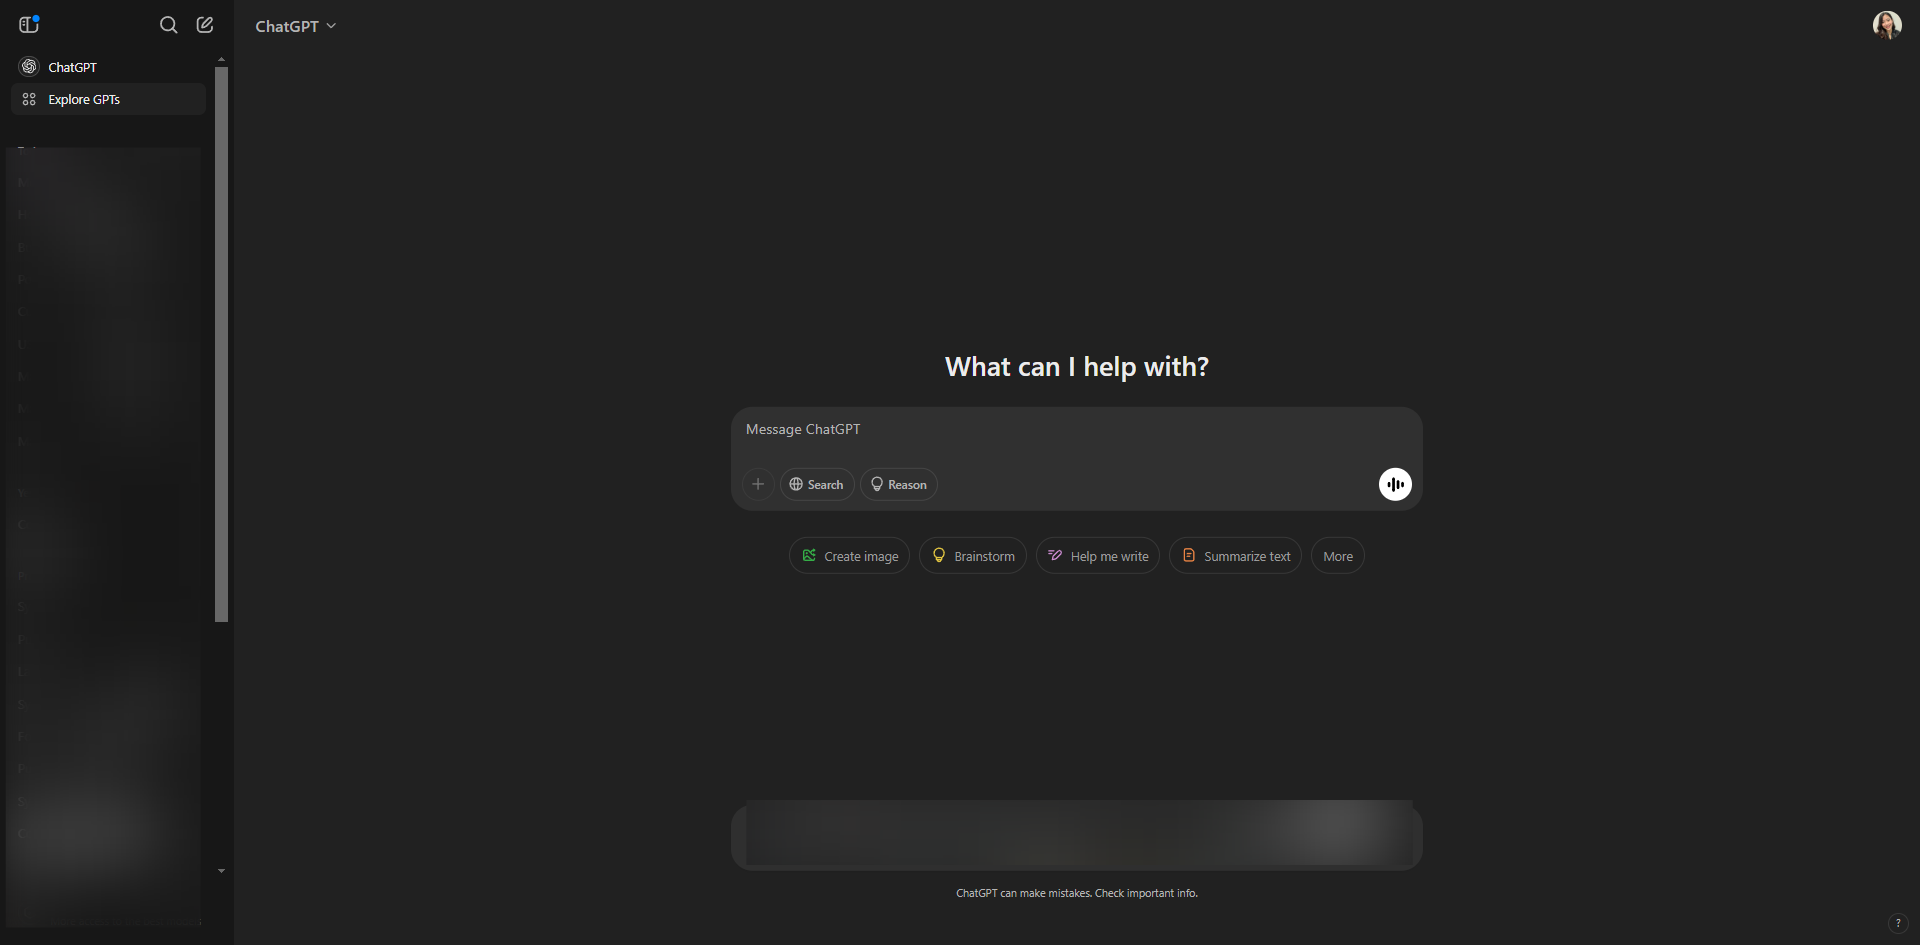The image size is (1920, 945).
Task: Choose the Summarize text suggestion
Action: pos(1236,556)
